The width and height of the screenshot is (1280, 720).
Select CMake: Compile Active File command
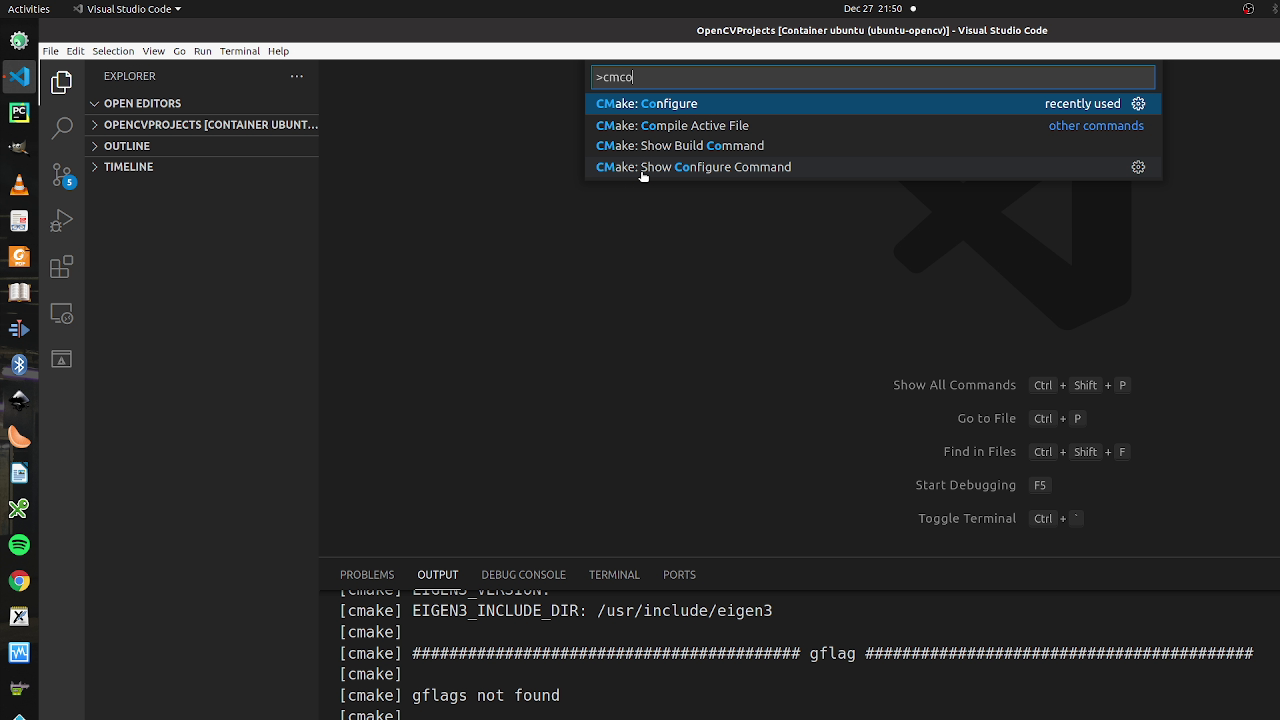[672, 126]
